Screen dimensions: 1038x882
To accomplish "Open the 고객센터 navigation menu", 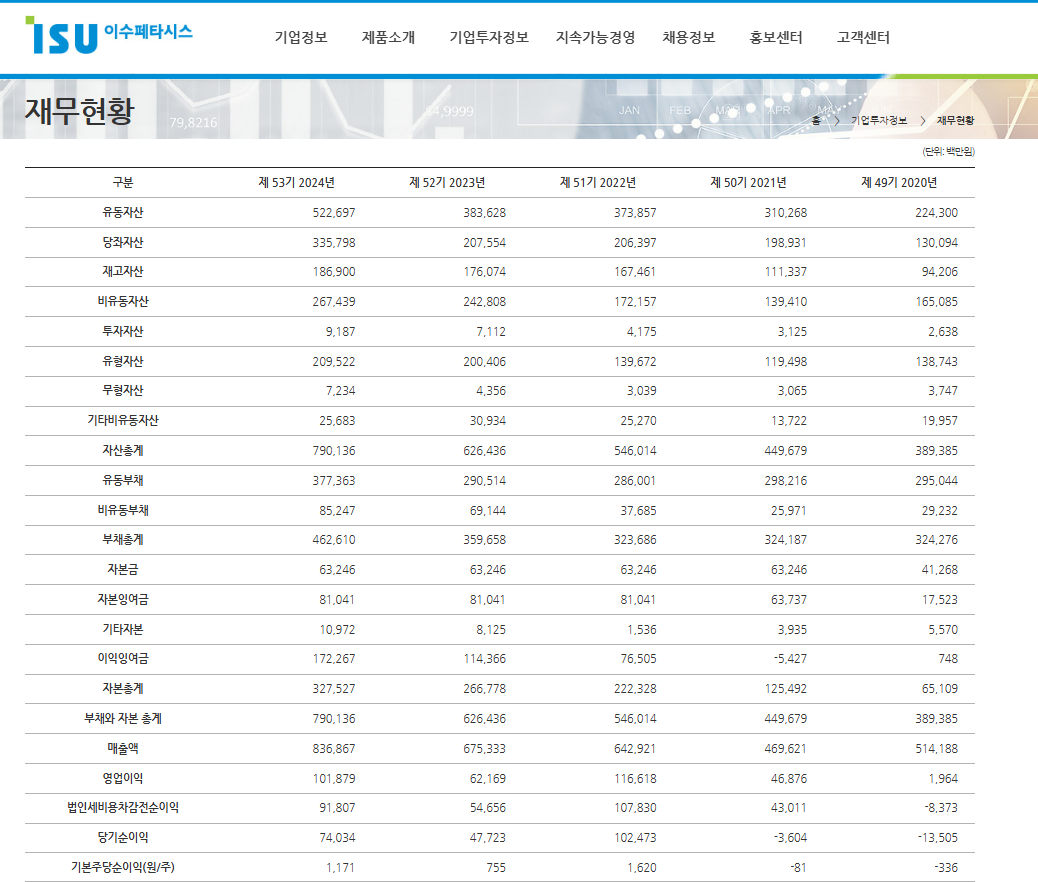I will (859, 38).
